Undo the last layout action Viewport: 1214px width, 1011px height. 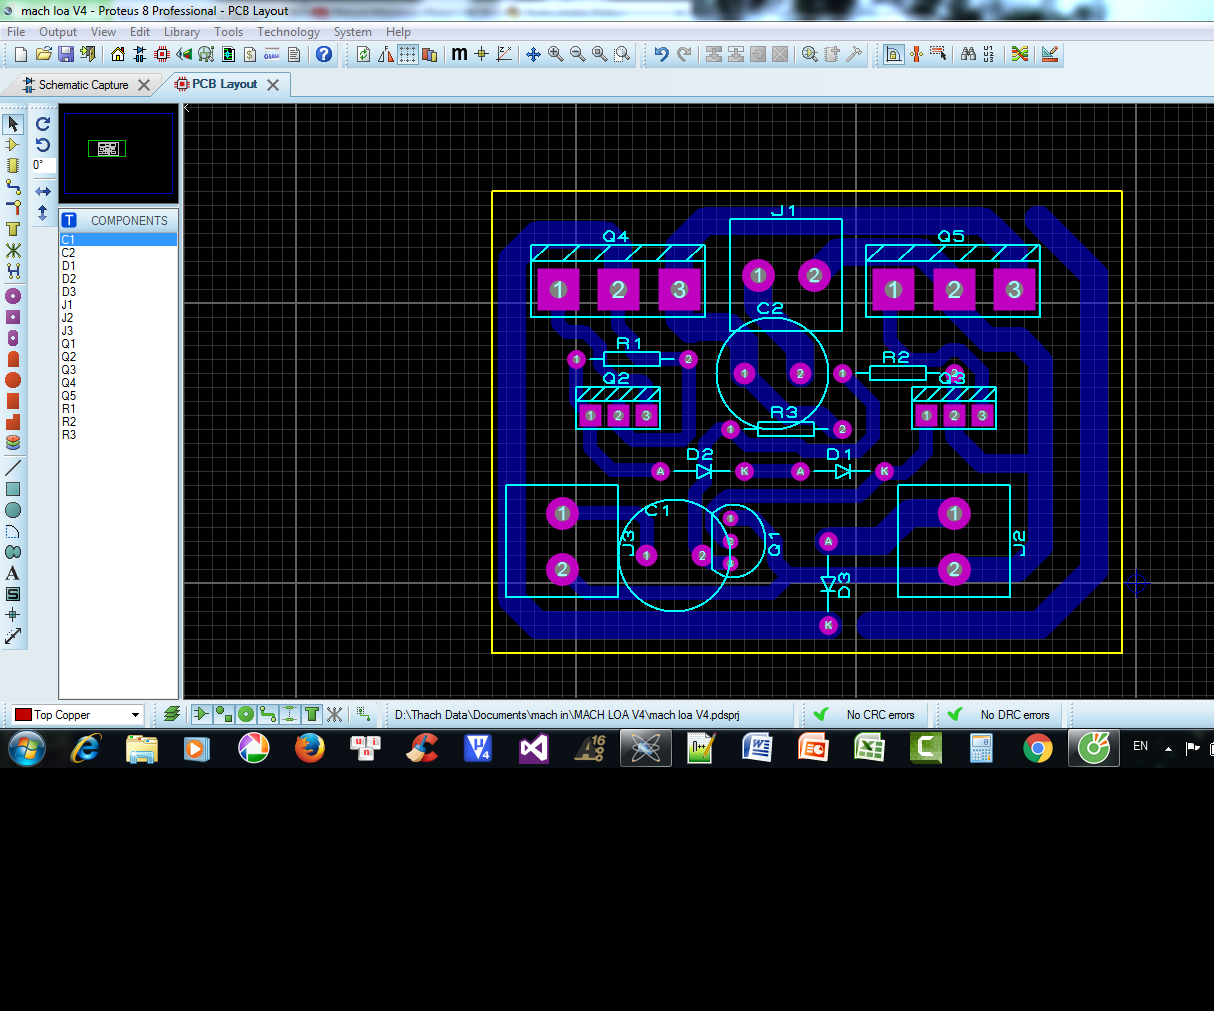tap(663, 55)
